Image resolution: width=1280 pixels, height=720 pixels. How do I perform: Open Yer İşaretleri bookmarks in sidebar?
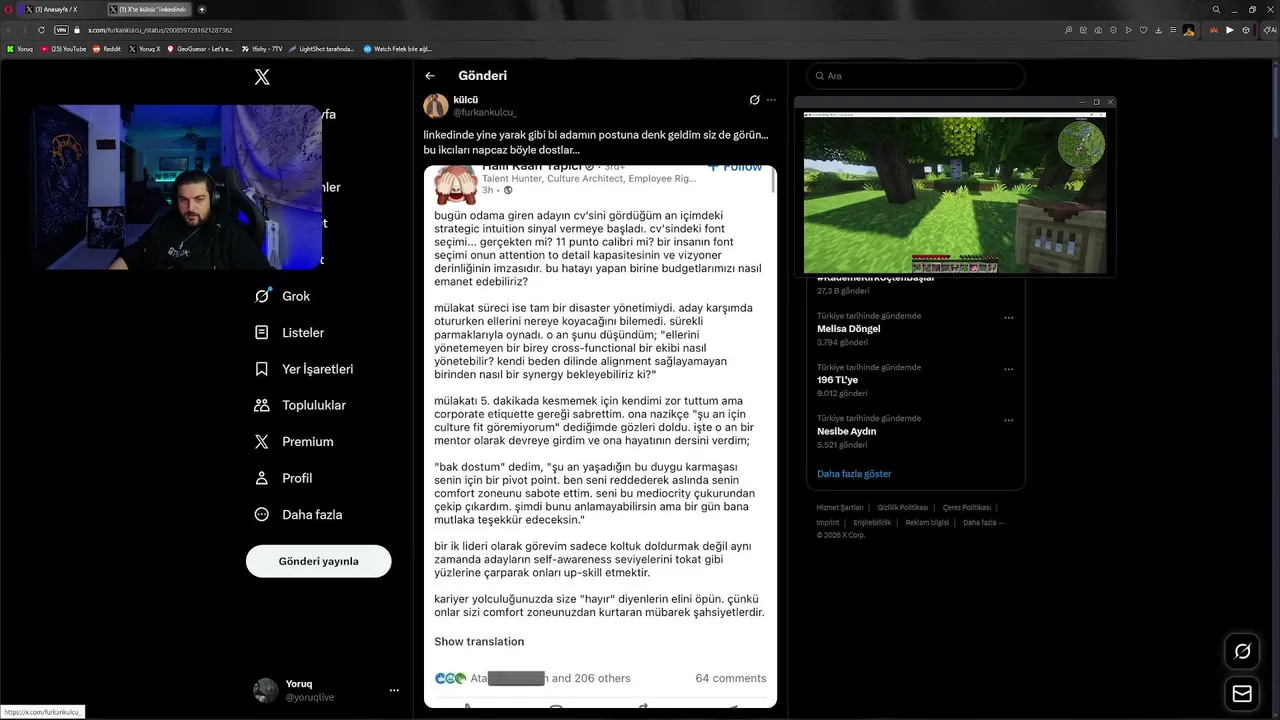[303, 369]
